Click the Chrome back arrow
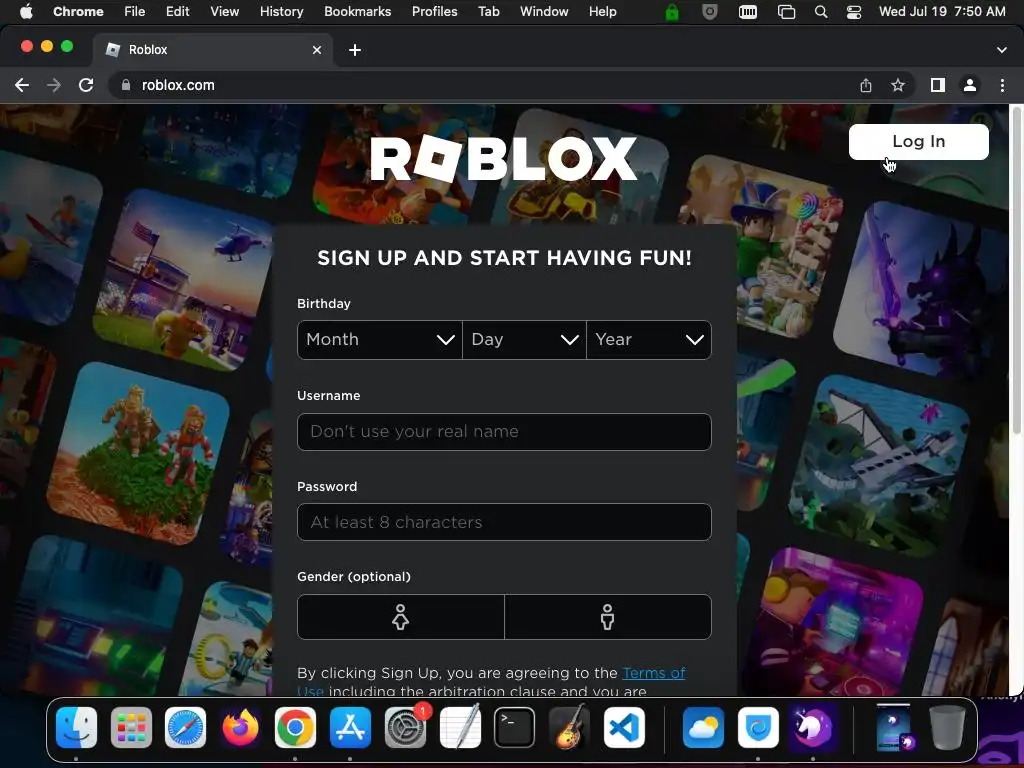 [22, 85]
